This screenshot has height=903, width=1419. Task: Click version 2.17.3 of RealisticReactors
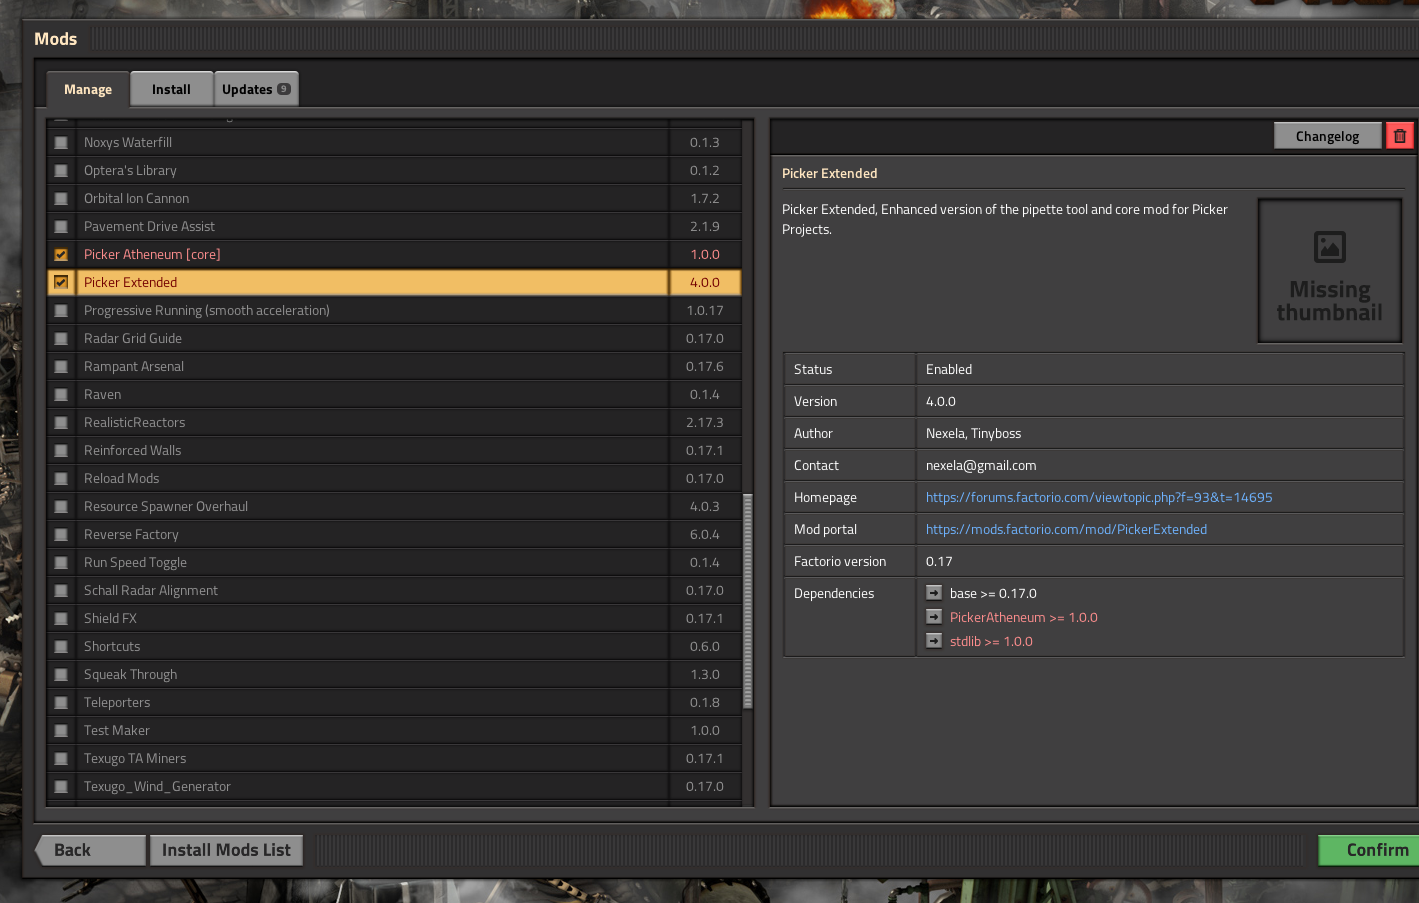coord(705,423)
